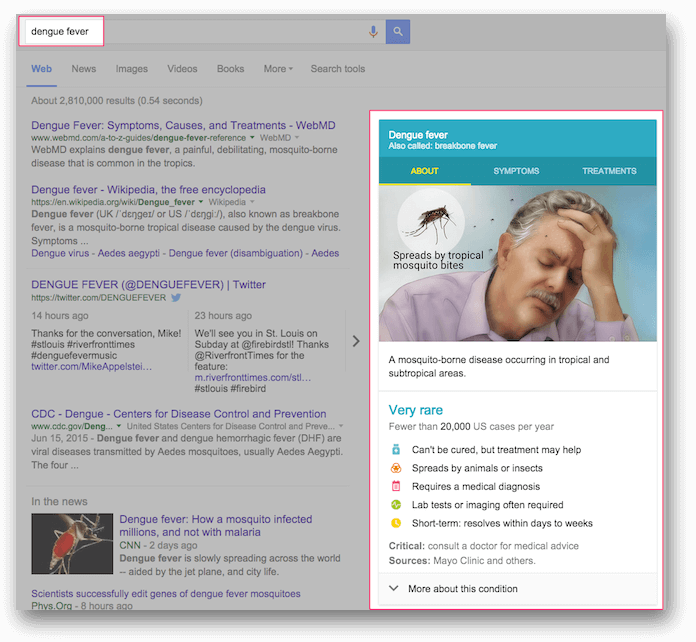Viewport: 696px width, 642px height.
Task: Open the WebMD Dengue Fever result
Action: [x=183, y=125]
